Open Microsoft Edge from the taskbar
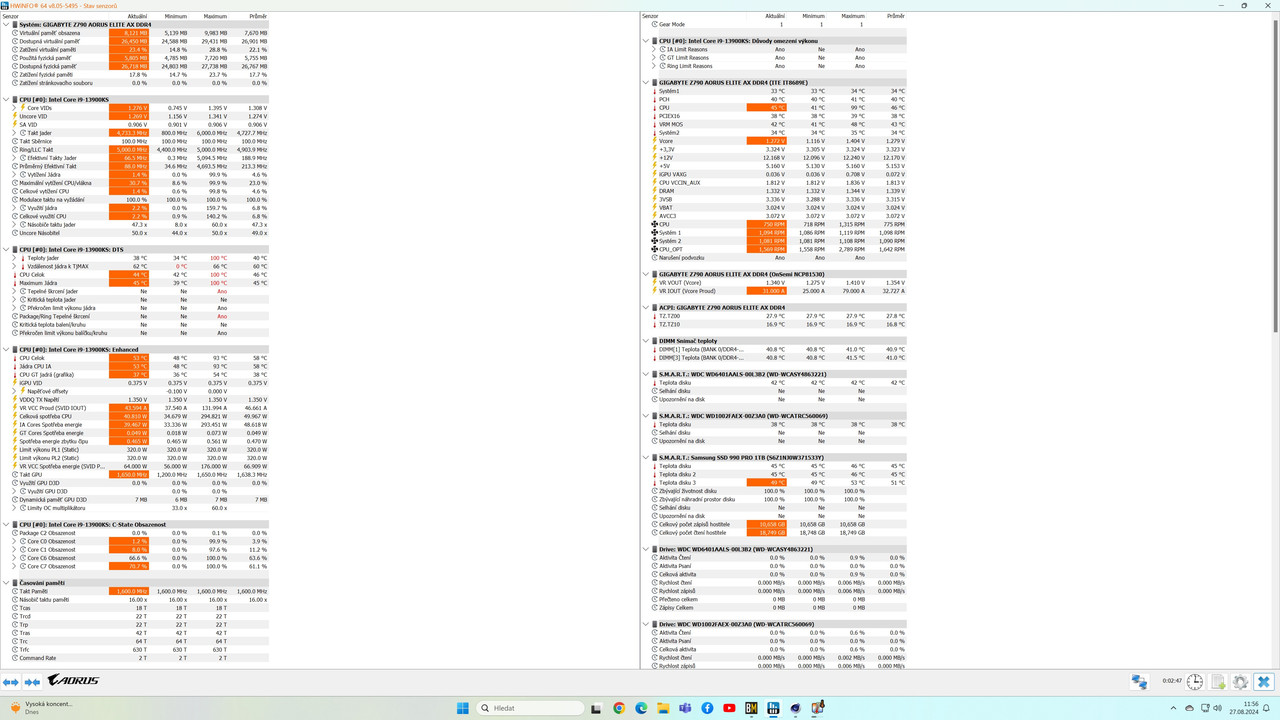 [641, 708]
